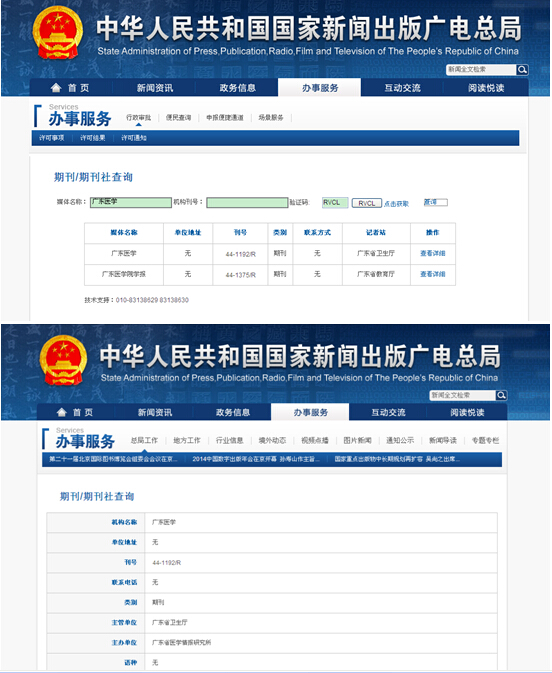Open 政务信息 in the lower page navigation bar
Viewport: 552px width, 673px height.
(x=233, y=412)
